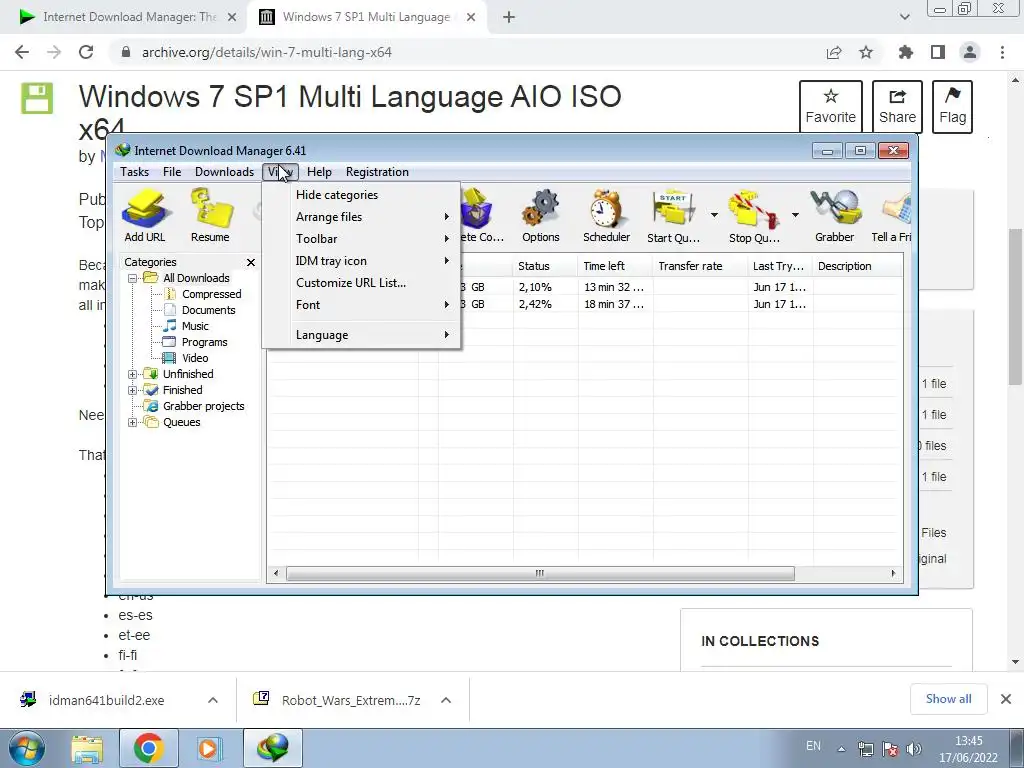This screenshot has width=1024, height=768.
Task: Open the Registration menu
Action: coord(377,172)
